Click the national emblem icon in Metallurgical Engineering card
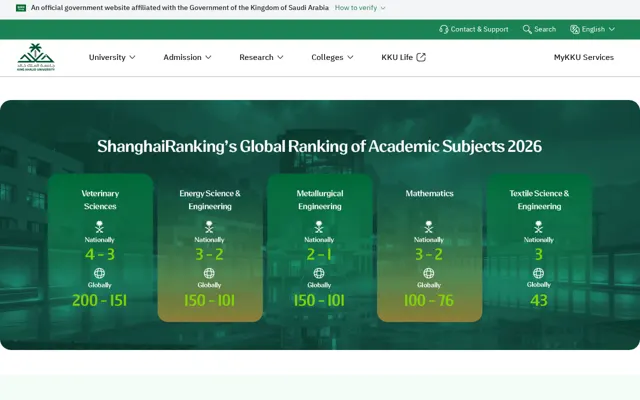 (x=319, y=227)
